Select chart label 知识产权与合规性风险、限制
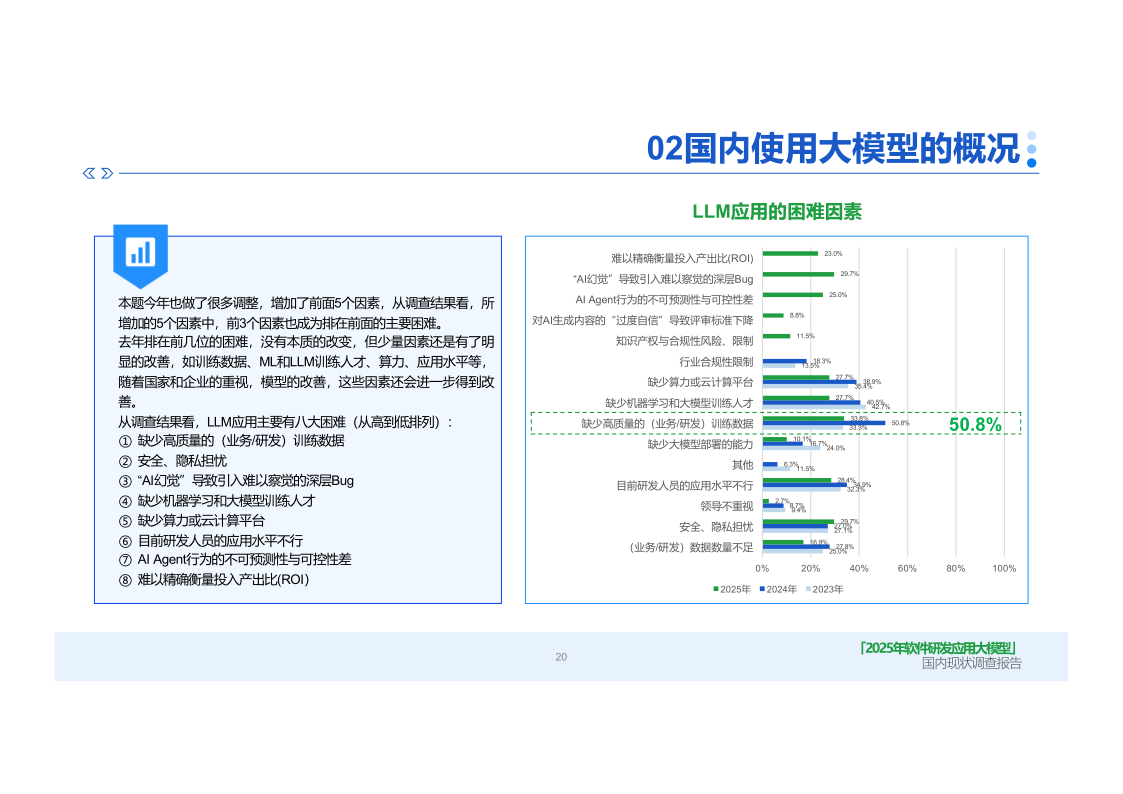The image size is (1123, 794). (685, 342)
